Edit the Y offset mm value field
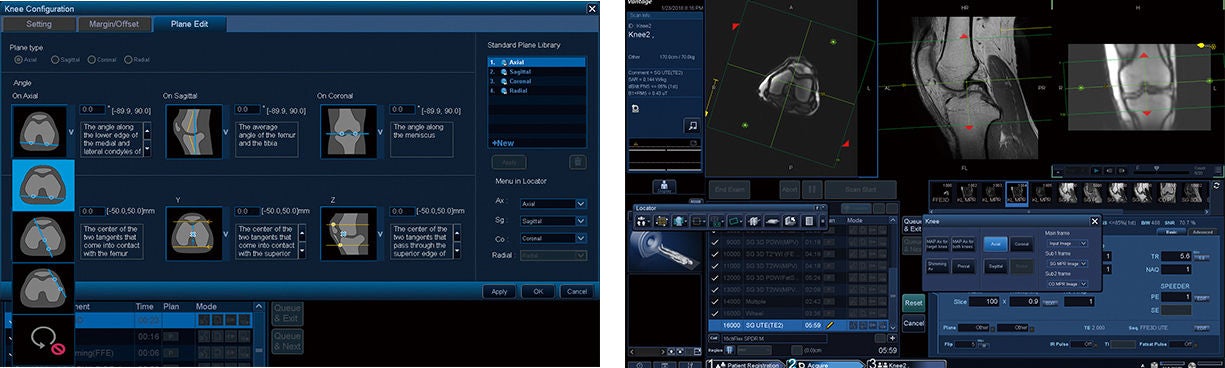The width and height of the screenshot is (1225, 368). pyautogui.click(x=247, y=212)
